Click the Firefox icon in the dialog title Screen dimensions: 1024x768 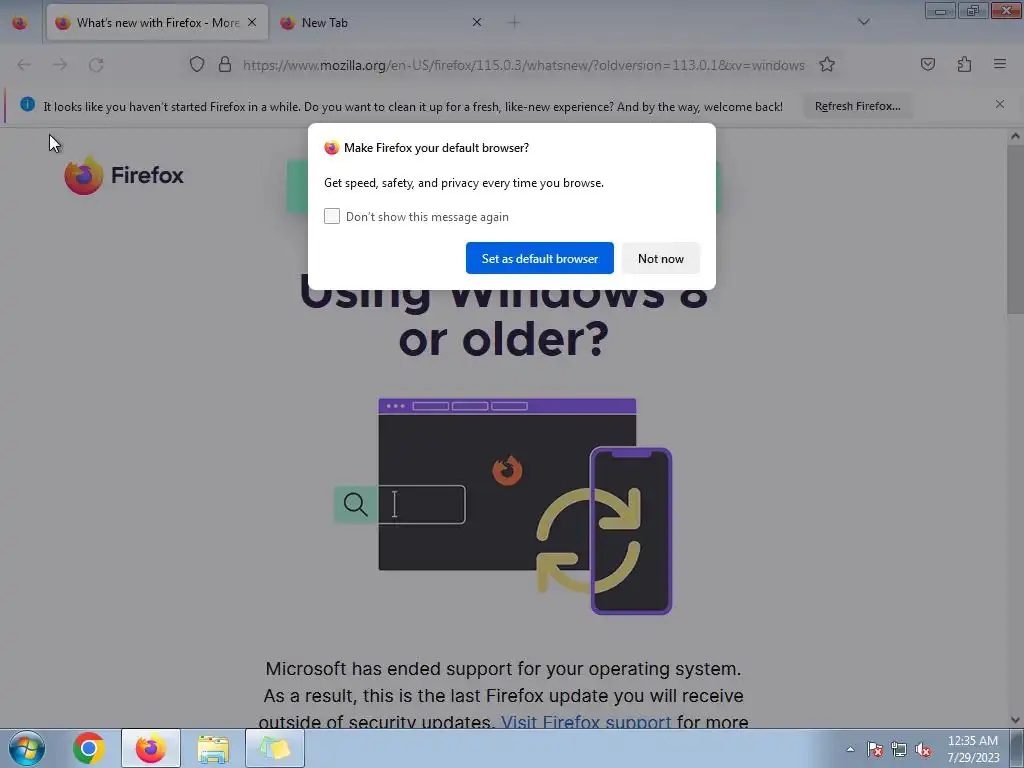(x=332, y=148)
